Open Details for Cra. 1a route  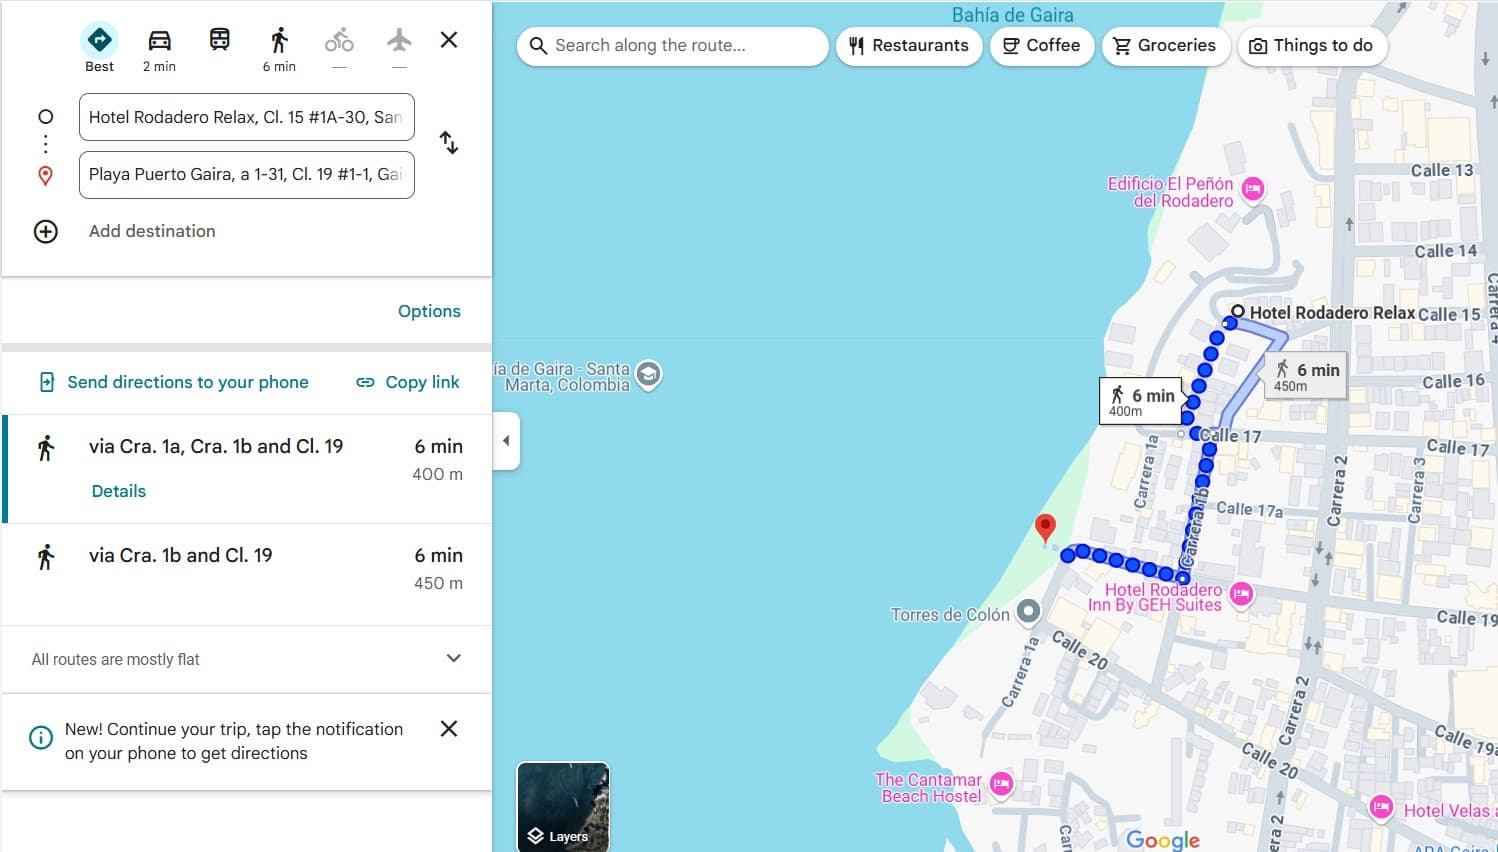pyautogui.click(x=119, y=491)
